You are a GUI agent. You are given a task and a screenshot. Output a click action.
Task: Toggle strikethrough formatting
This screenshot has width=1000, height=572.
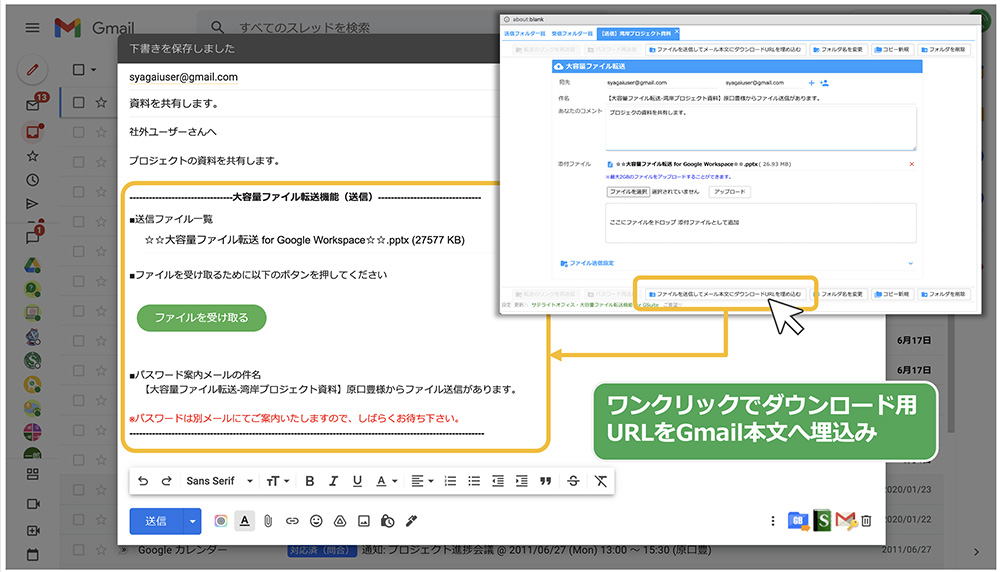coord(573,481)
